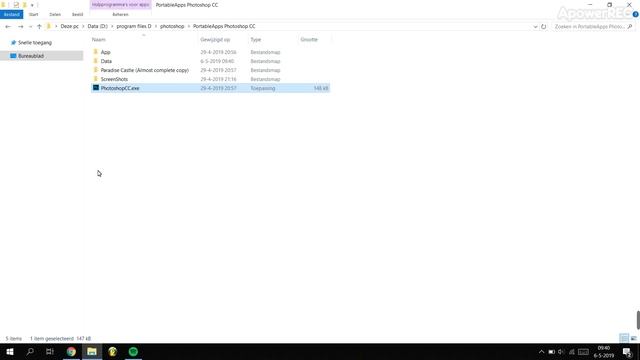This screenshot has width=640, height=360.
Task: Switch to the Start ribbon tab
Action: (x=33, y=14)
